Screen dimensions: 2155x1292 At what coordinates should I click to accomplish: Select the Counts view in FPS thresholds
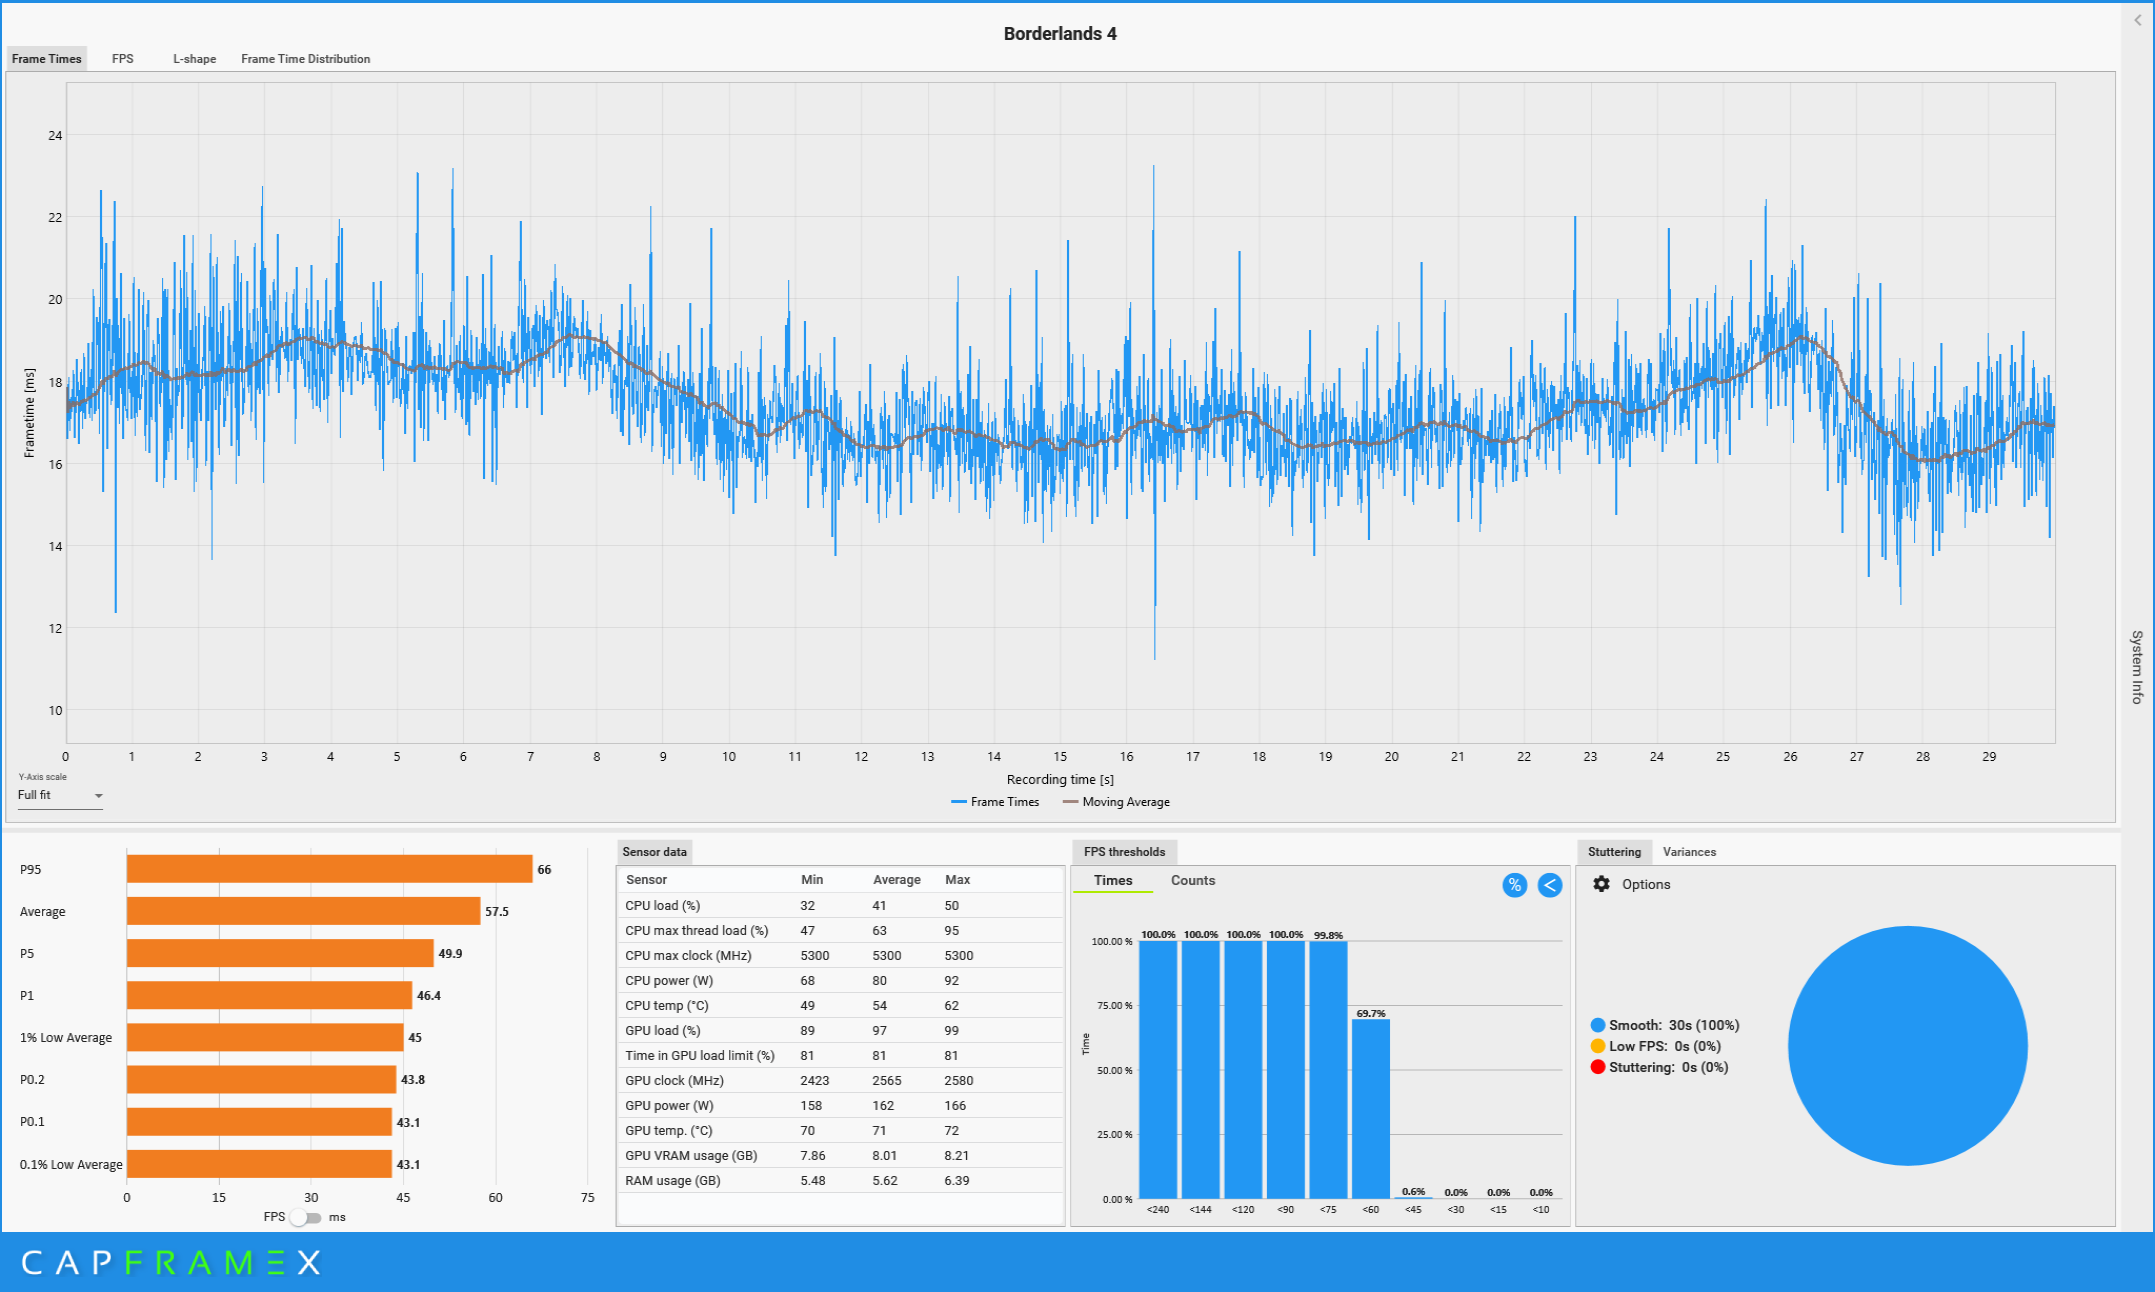(x=1192, y=880)
